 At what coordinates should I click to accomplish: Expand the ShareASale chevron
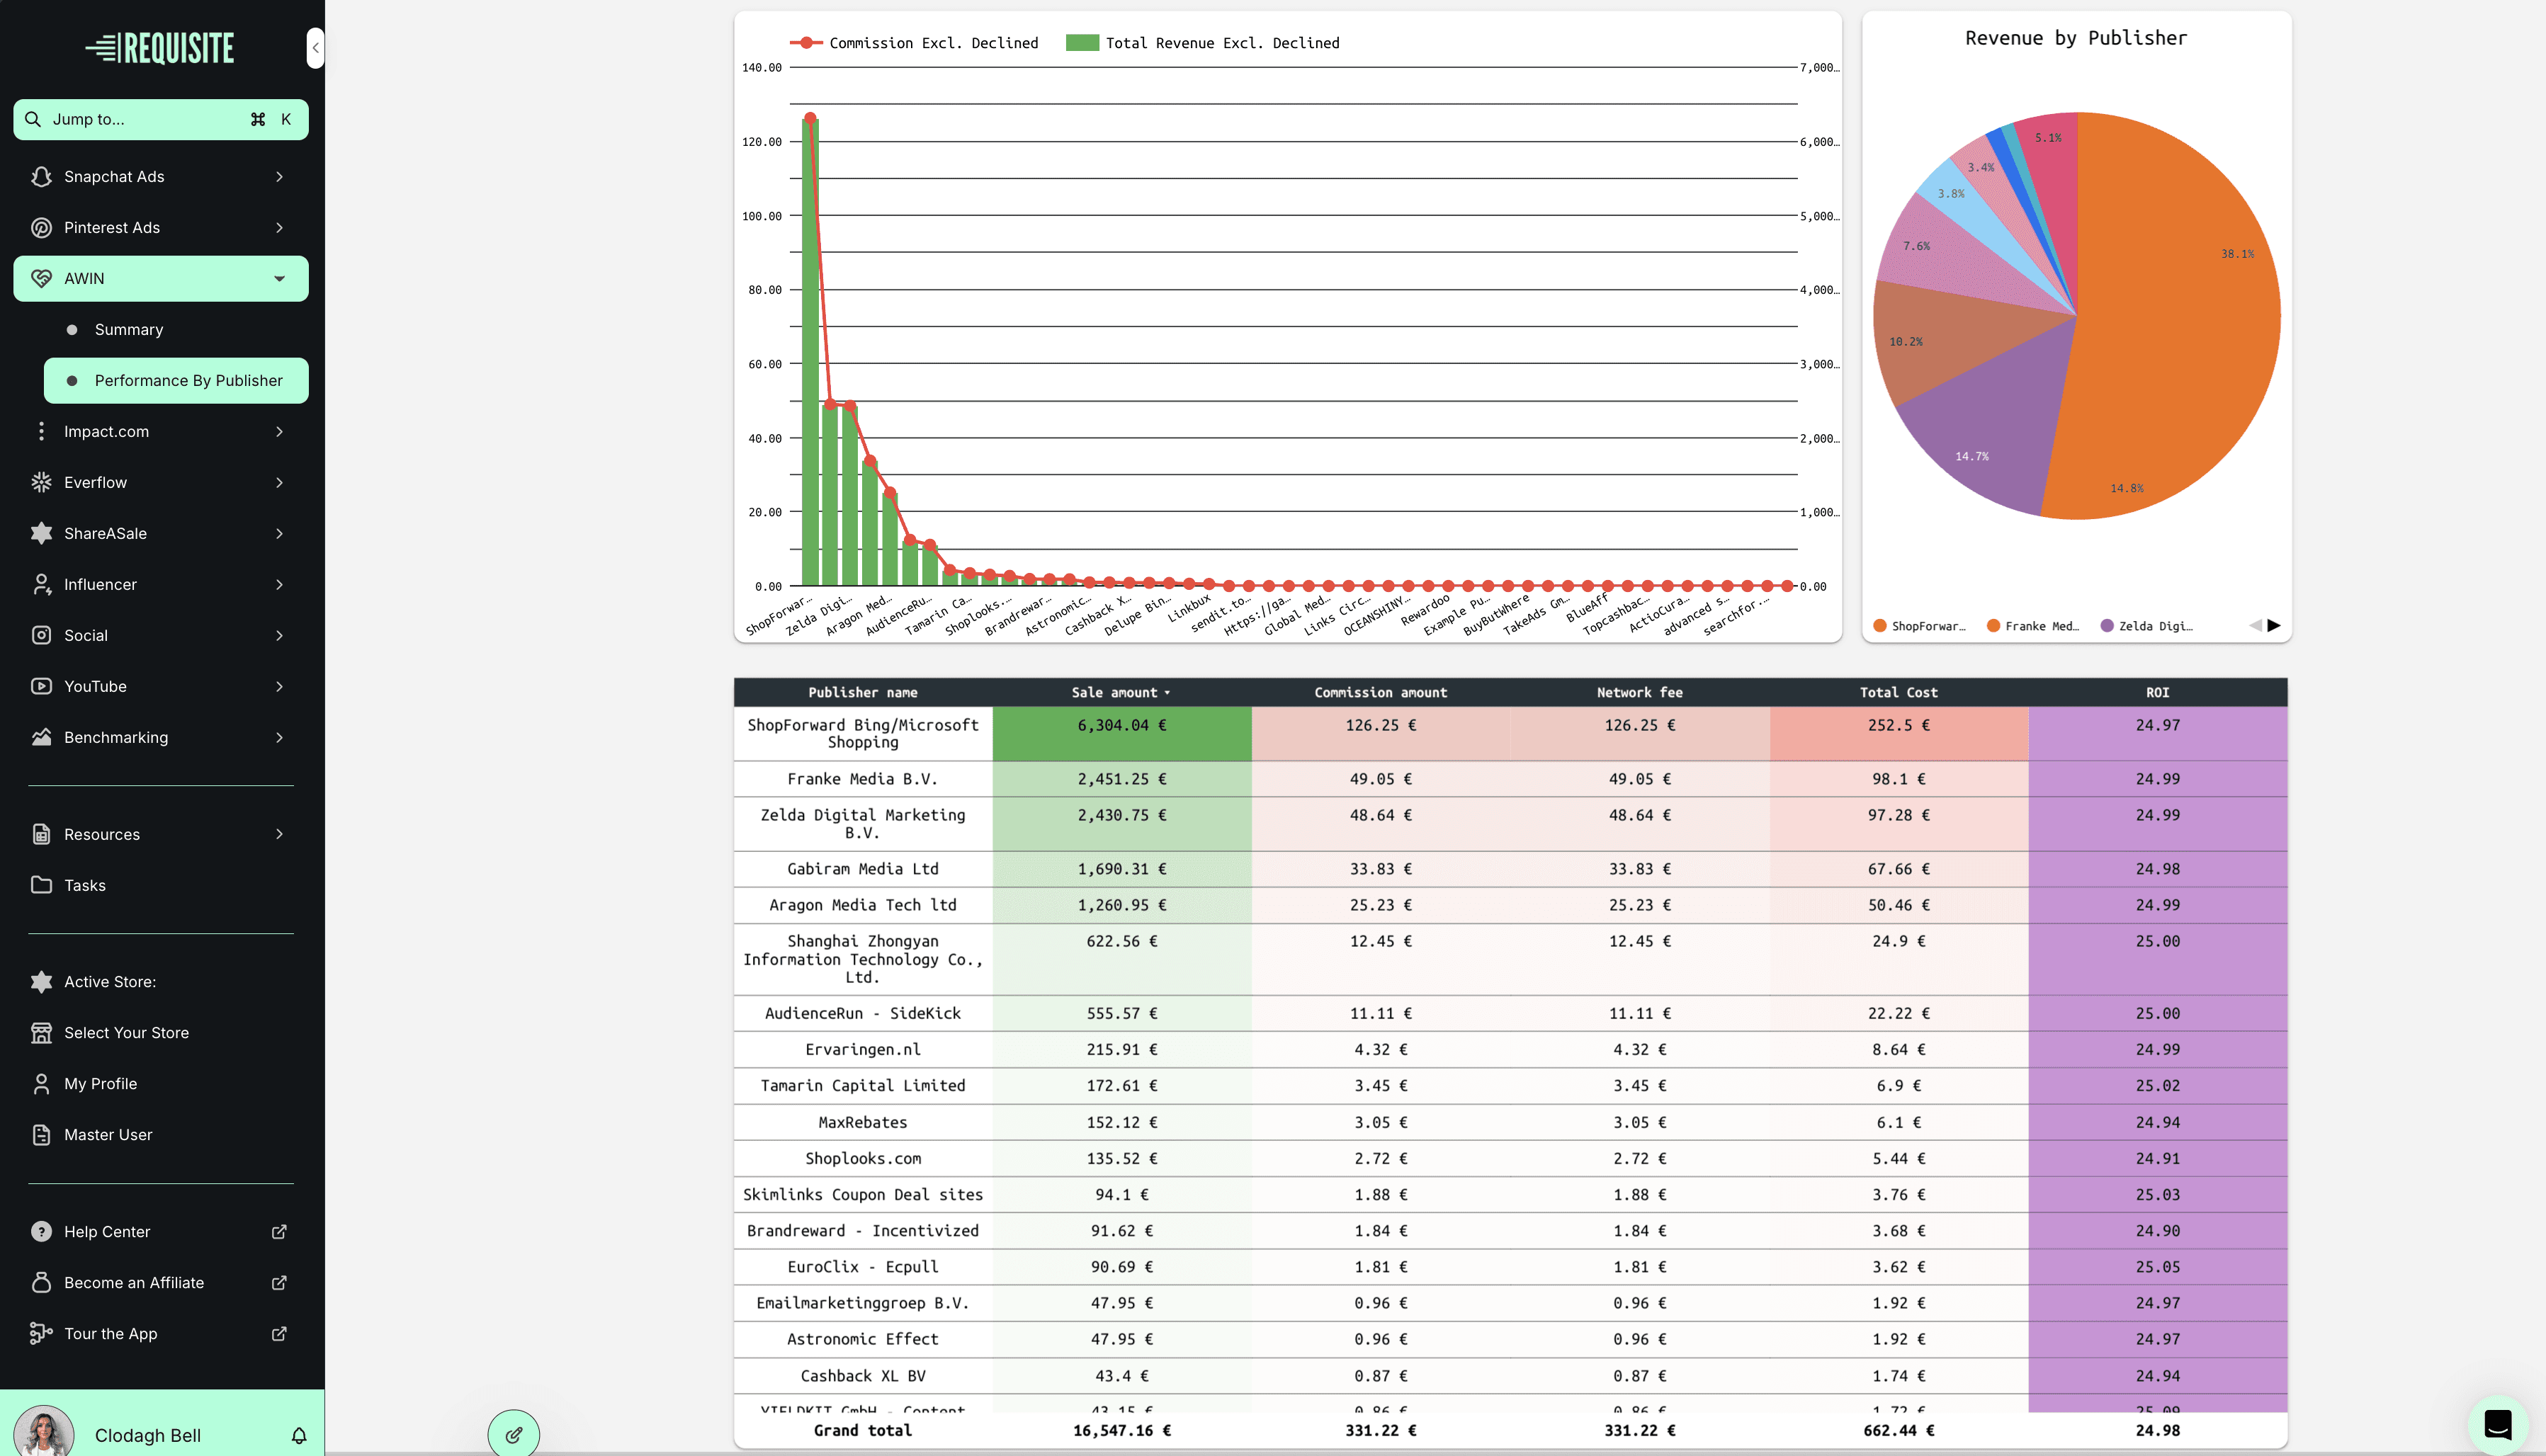point(279,533)
